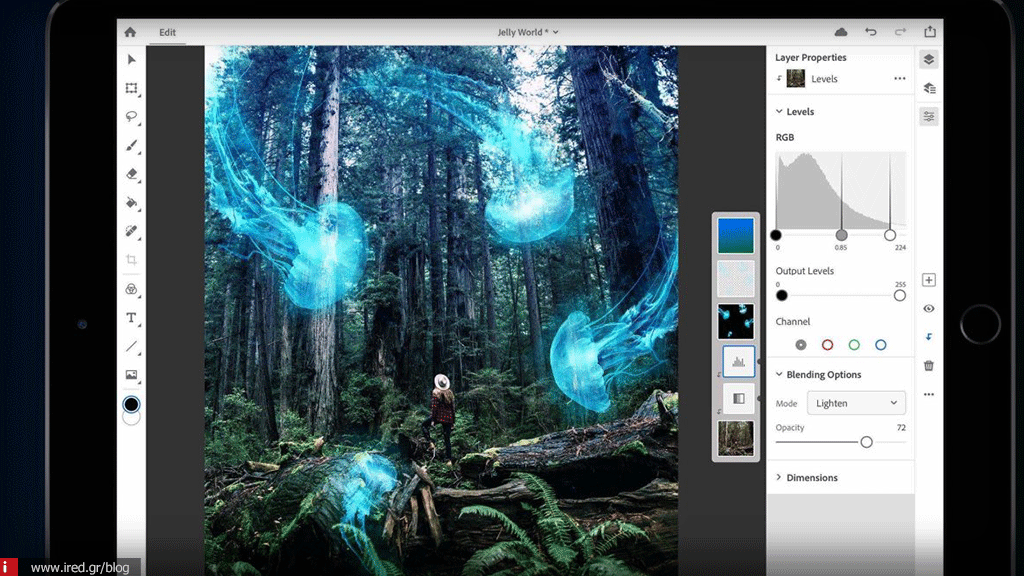Select the red channel radio button
The width and height of the screenshot is (1024, 576).
(827, 345)
